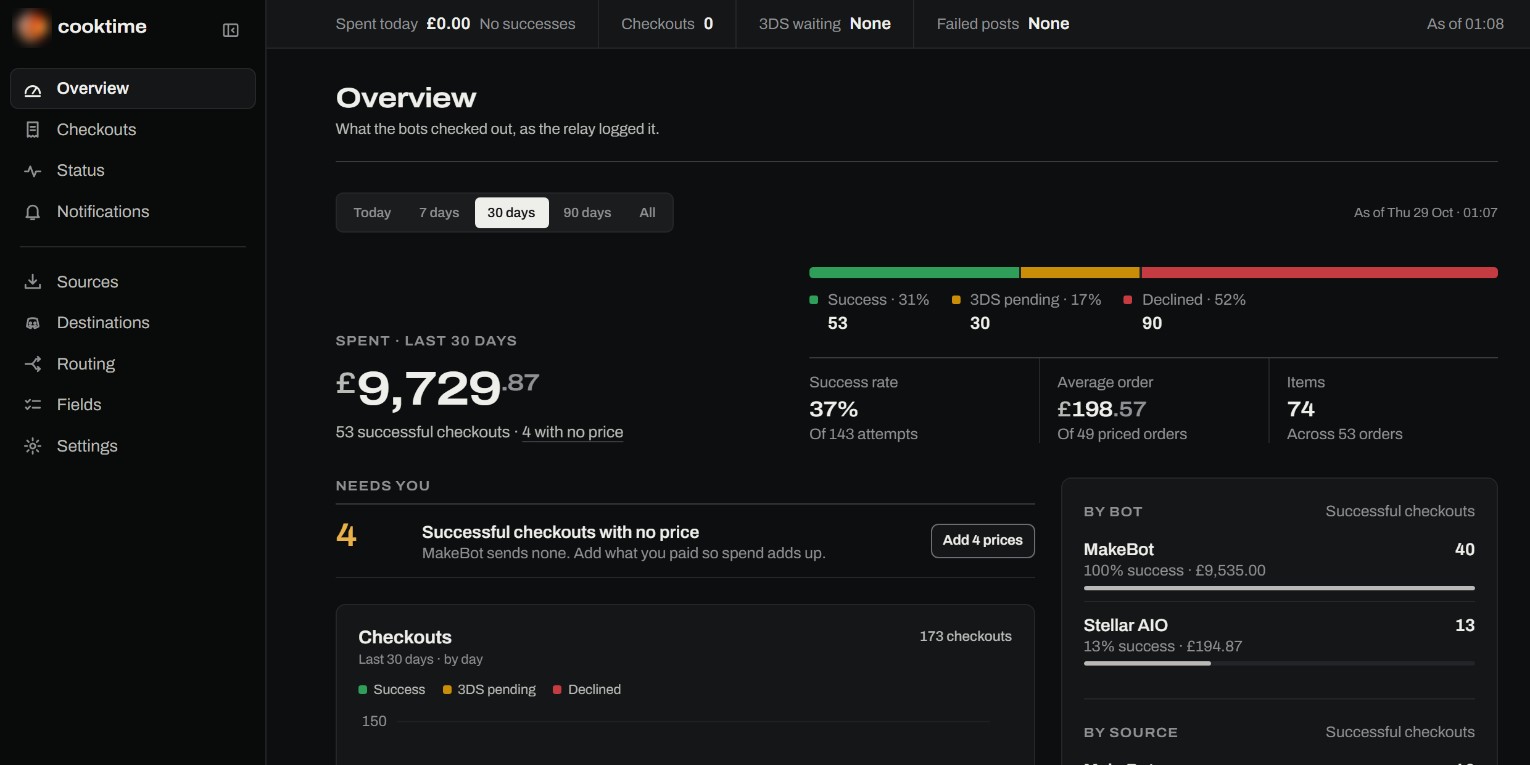Click the Settings gear icon
The width and height of the screenshot is (1530, 765).
pyautogui.click(x=33, y=446)
